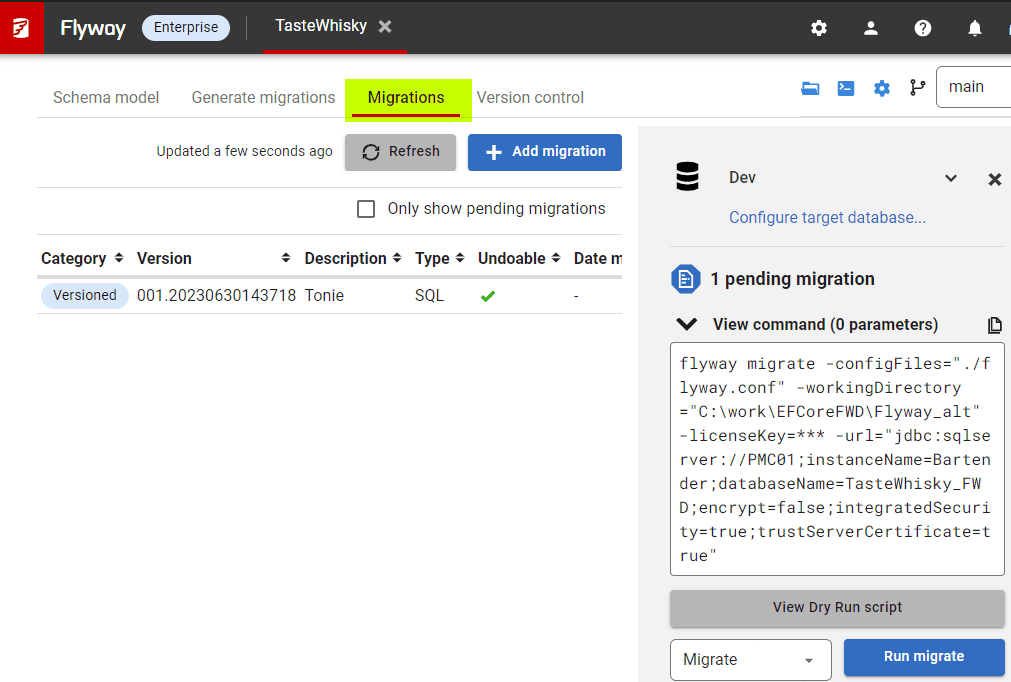Expand the Dev target database dropdown
Image resolution: width=1011 pixels, height=682 pixels.
click(x=951, y=178)
